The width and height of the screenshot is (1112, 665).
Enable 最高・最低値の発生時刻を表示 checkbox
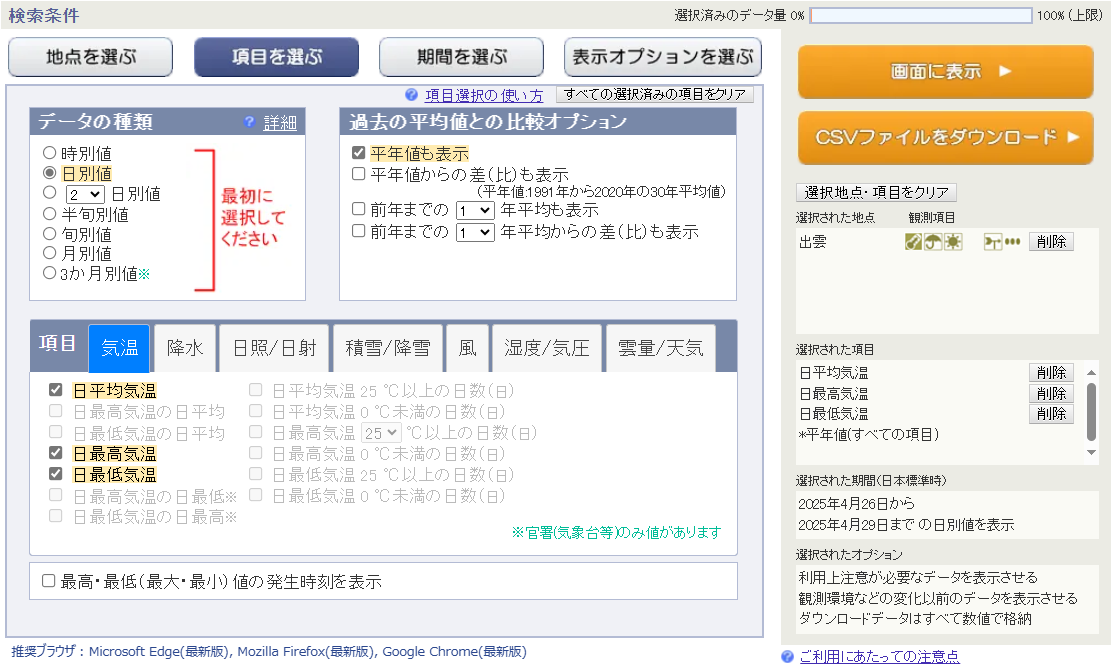click(48, 581)
